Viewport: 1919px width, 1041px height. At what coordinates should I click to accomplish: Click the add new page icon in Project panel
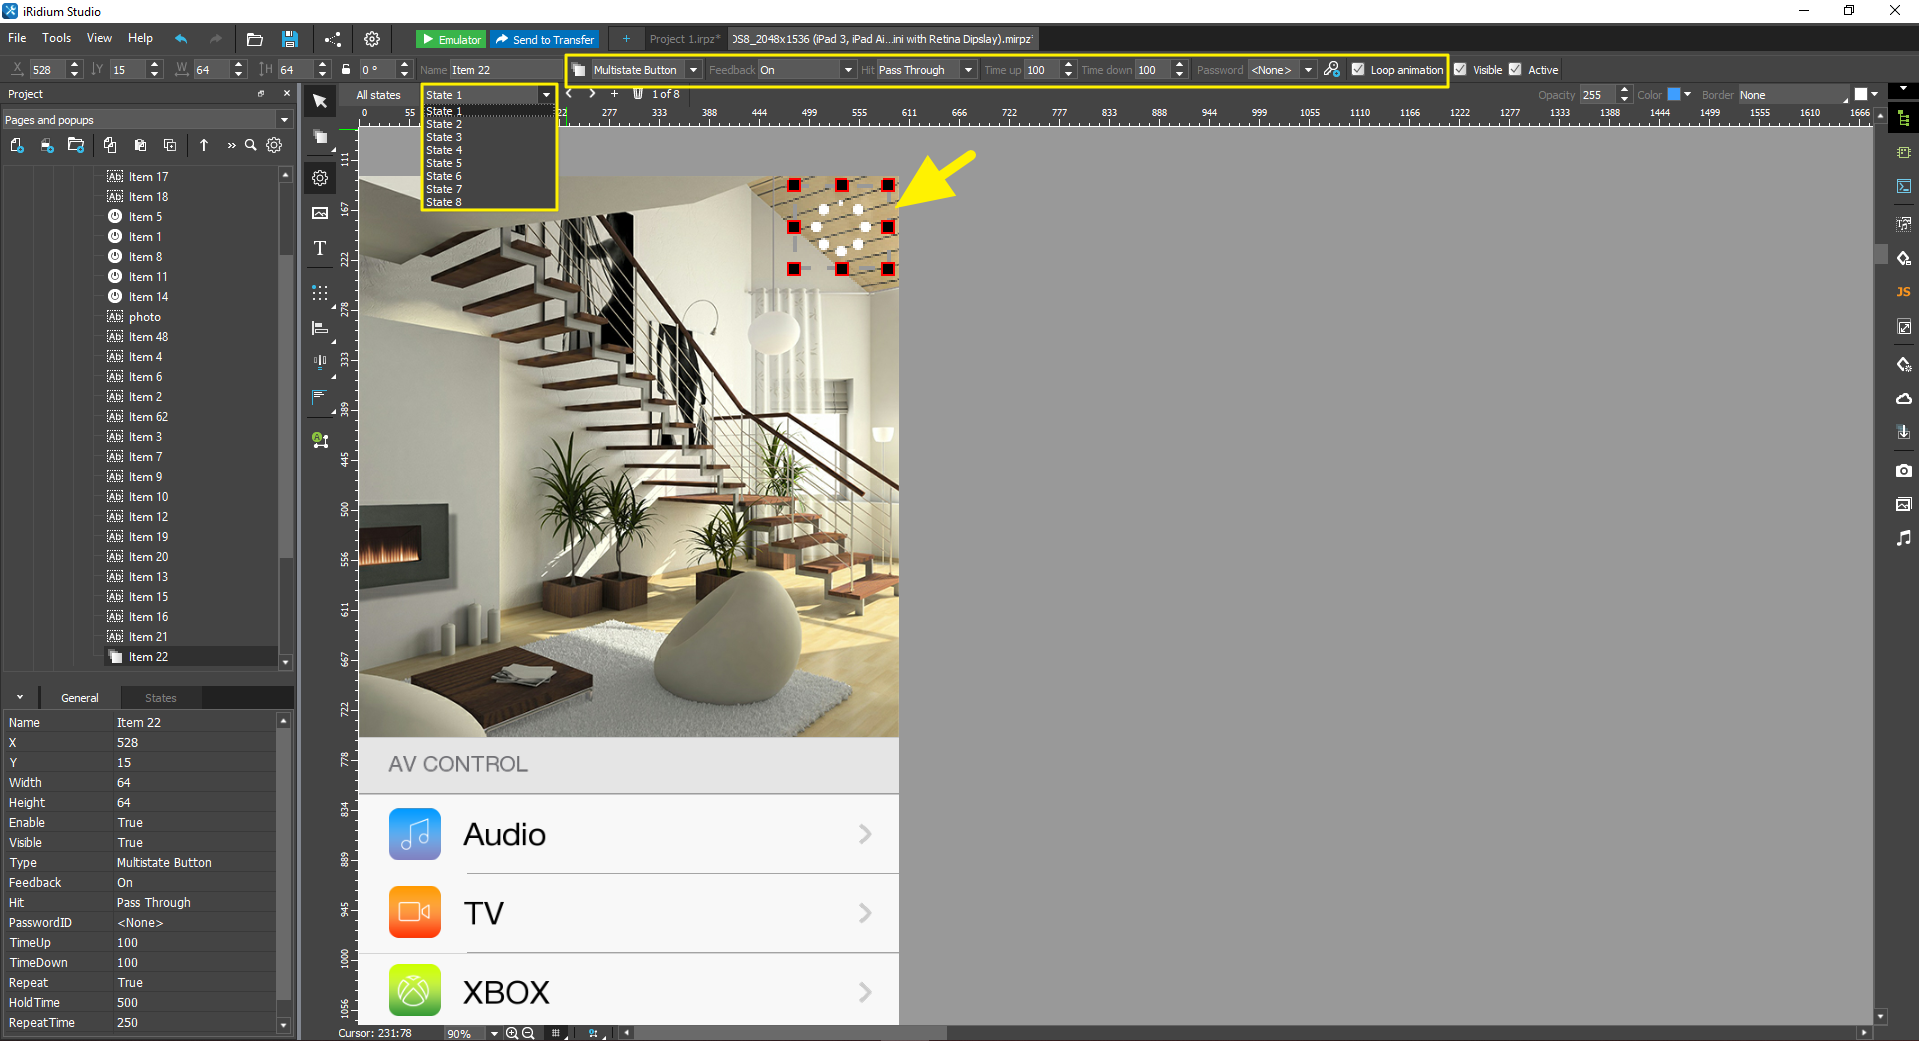point(16,145)
